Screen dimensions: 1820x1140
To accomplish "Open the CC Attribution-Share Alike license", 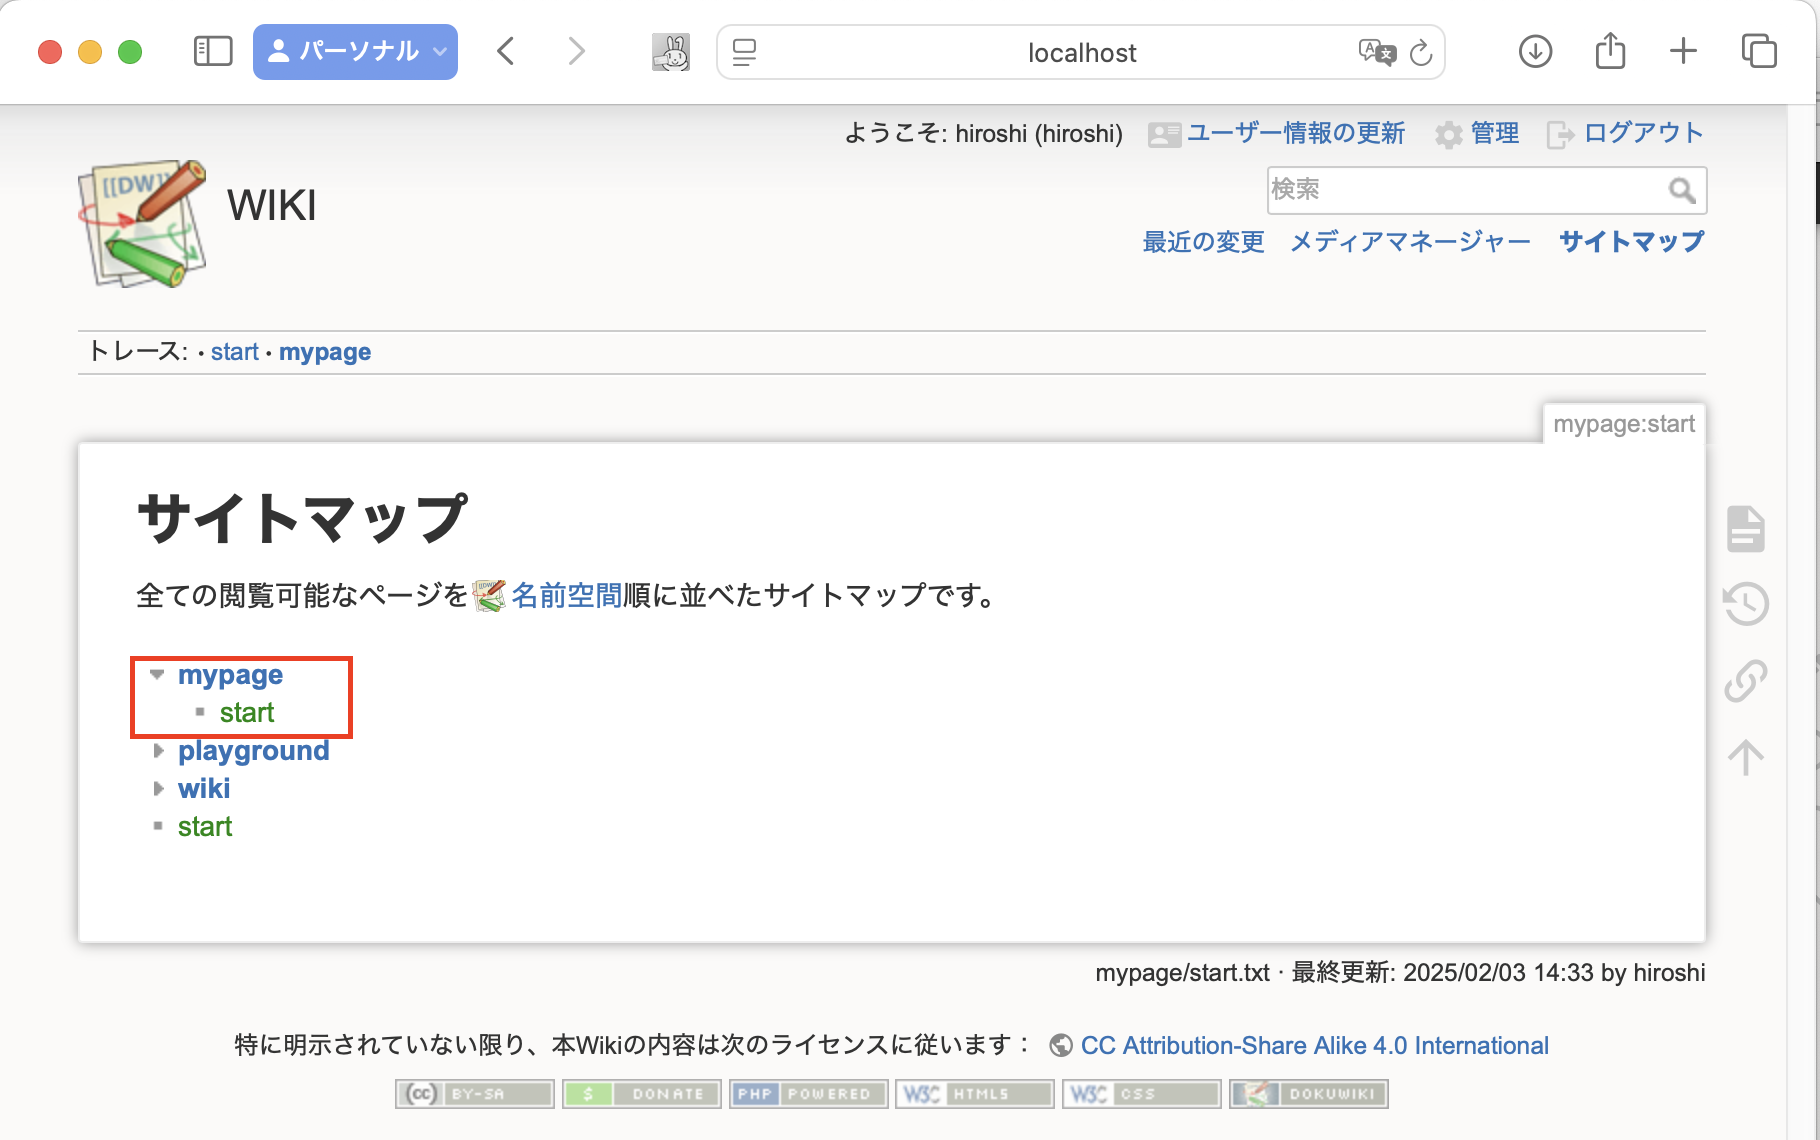I will tap(1314, 1045).
